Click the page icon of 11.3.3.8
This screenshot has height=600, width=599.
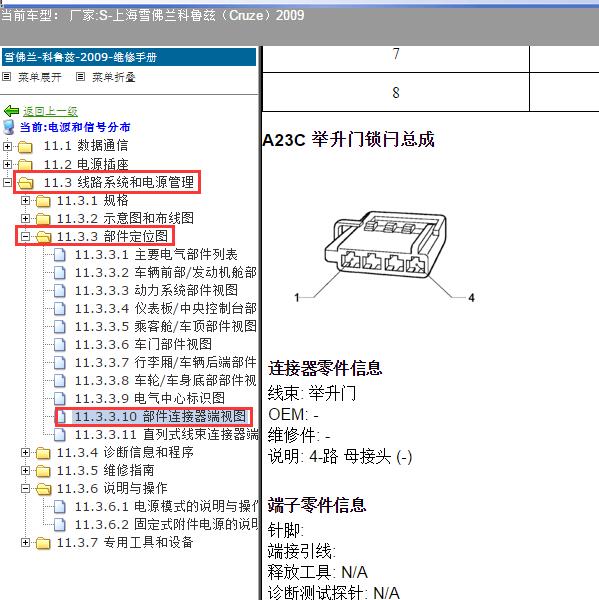click(60, 381)
